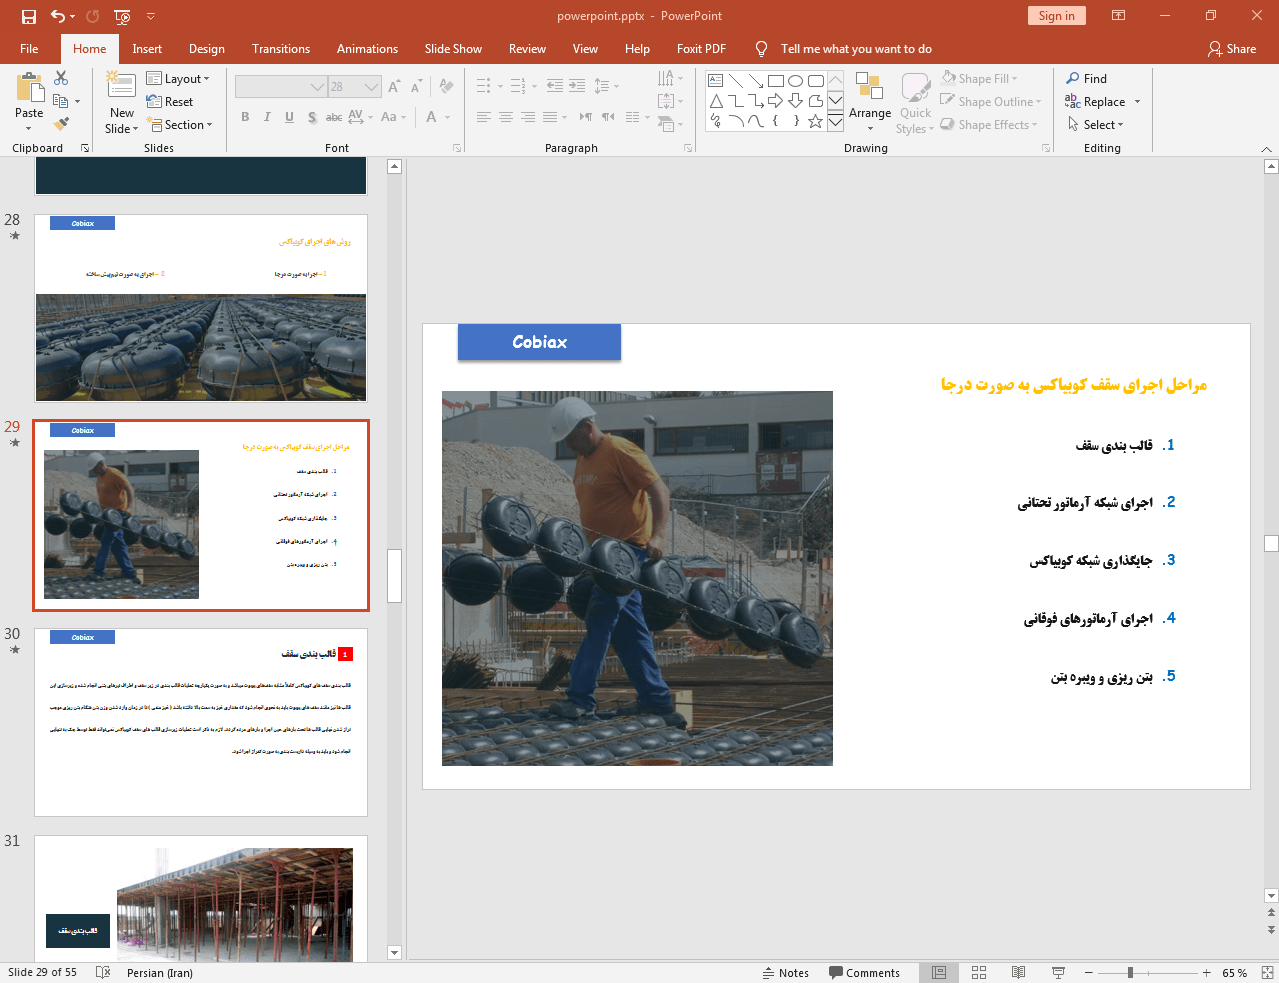Switch to Slide Sorter view icon
Viewport: 1279px width, 983px height.
[979, 973]
